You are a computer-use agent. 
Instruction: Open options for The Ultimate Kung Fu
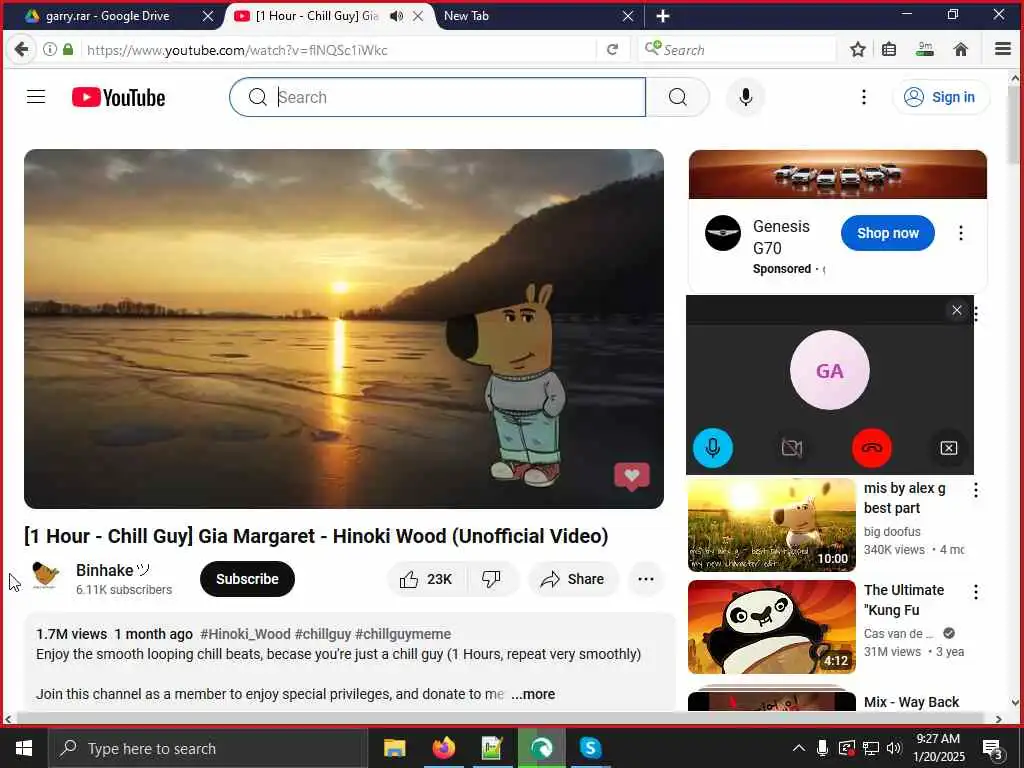(976, 592)
